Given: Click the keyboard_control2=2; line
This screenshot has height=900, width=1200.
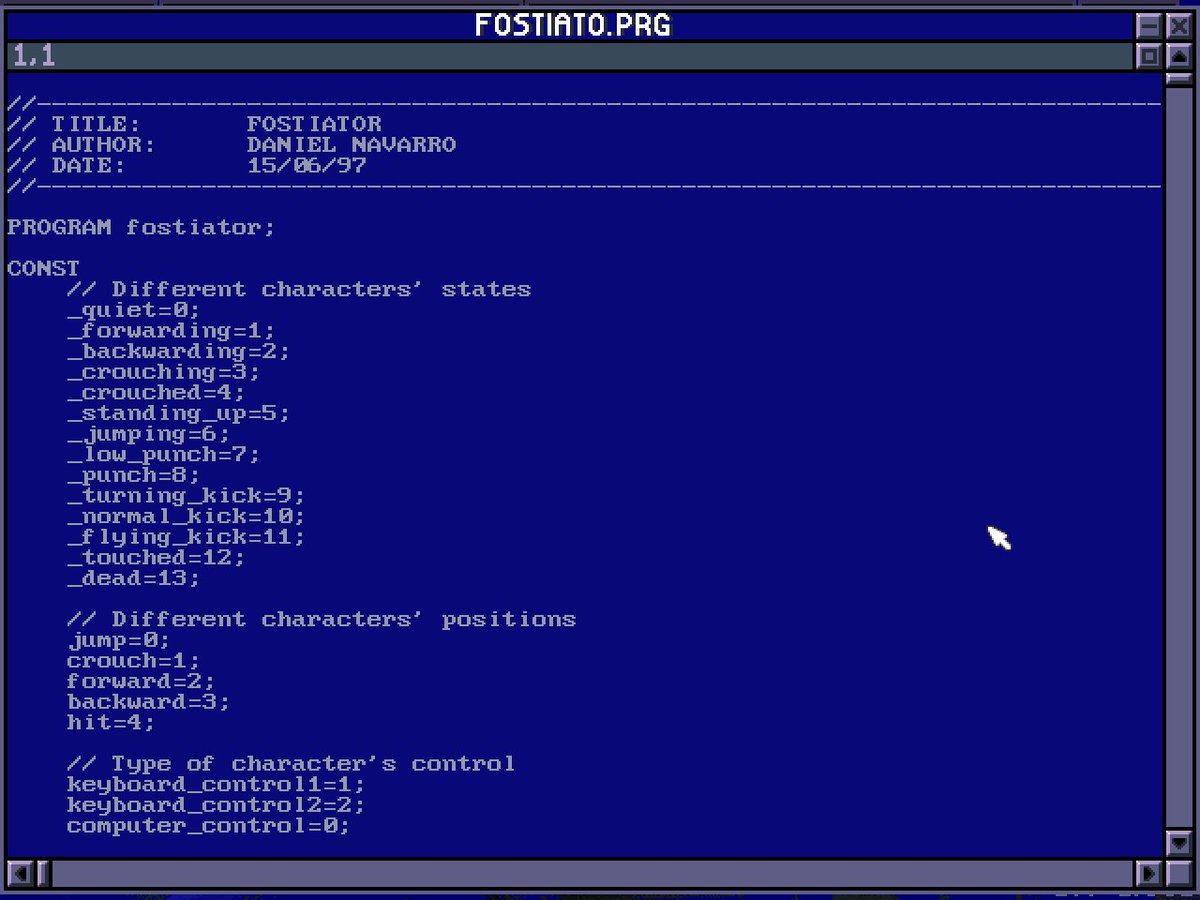Looking at the screenshot, I should click(x=216, y=806).
